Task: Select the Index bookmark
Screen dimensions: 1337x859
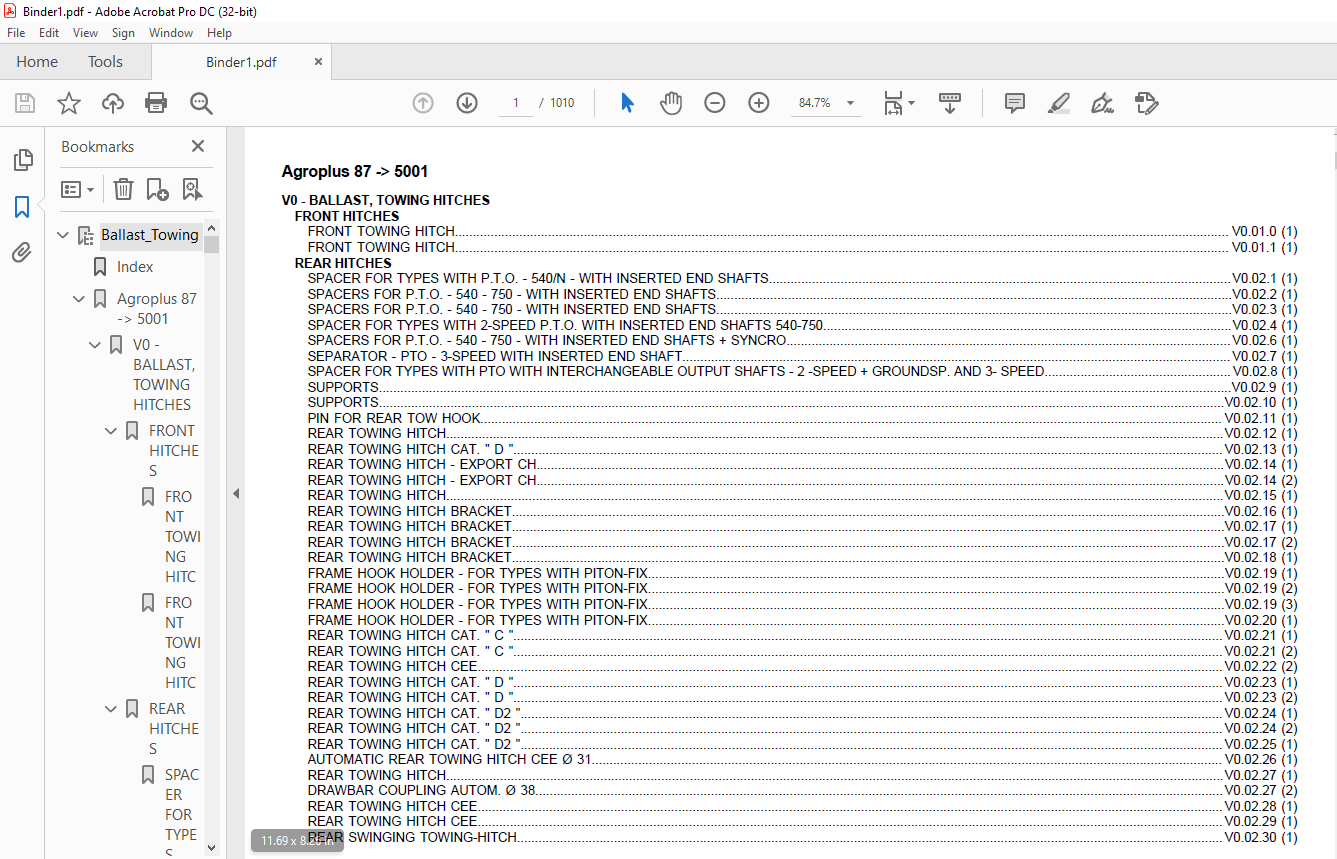Action: click(135, 267)
